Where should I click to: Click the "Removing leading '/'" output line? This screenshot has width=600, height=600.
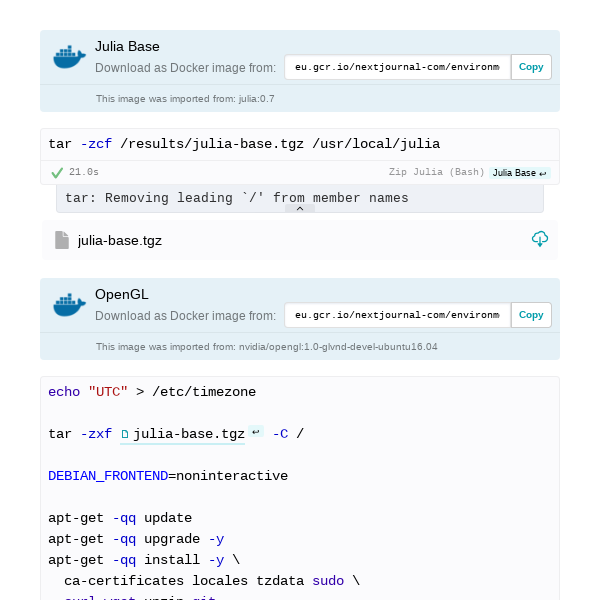click(237, 198)
